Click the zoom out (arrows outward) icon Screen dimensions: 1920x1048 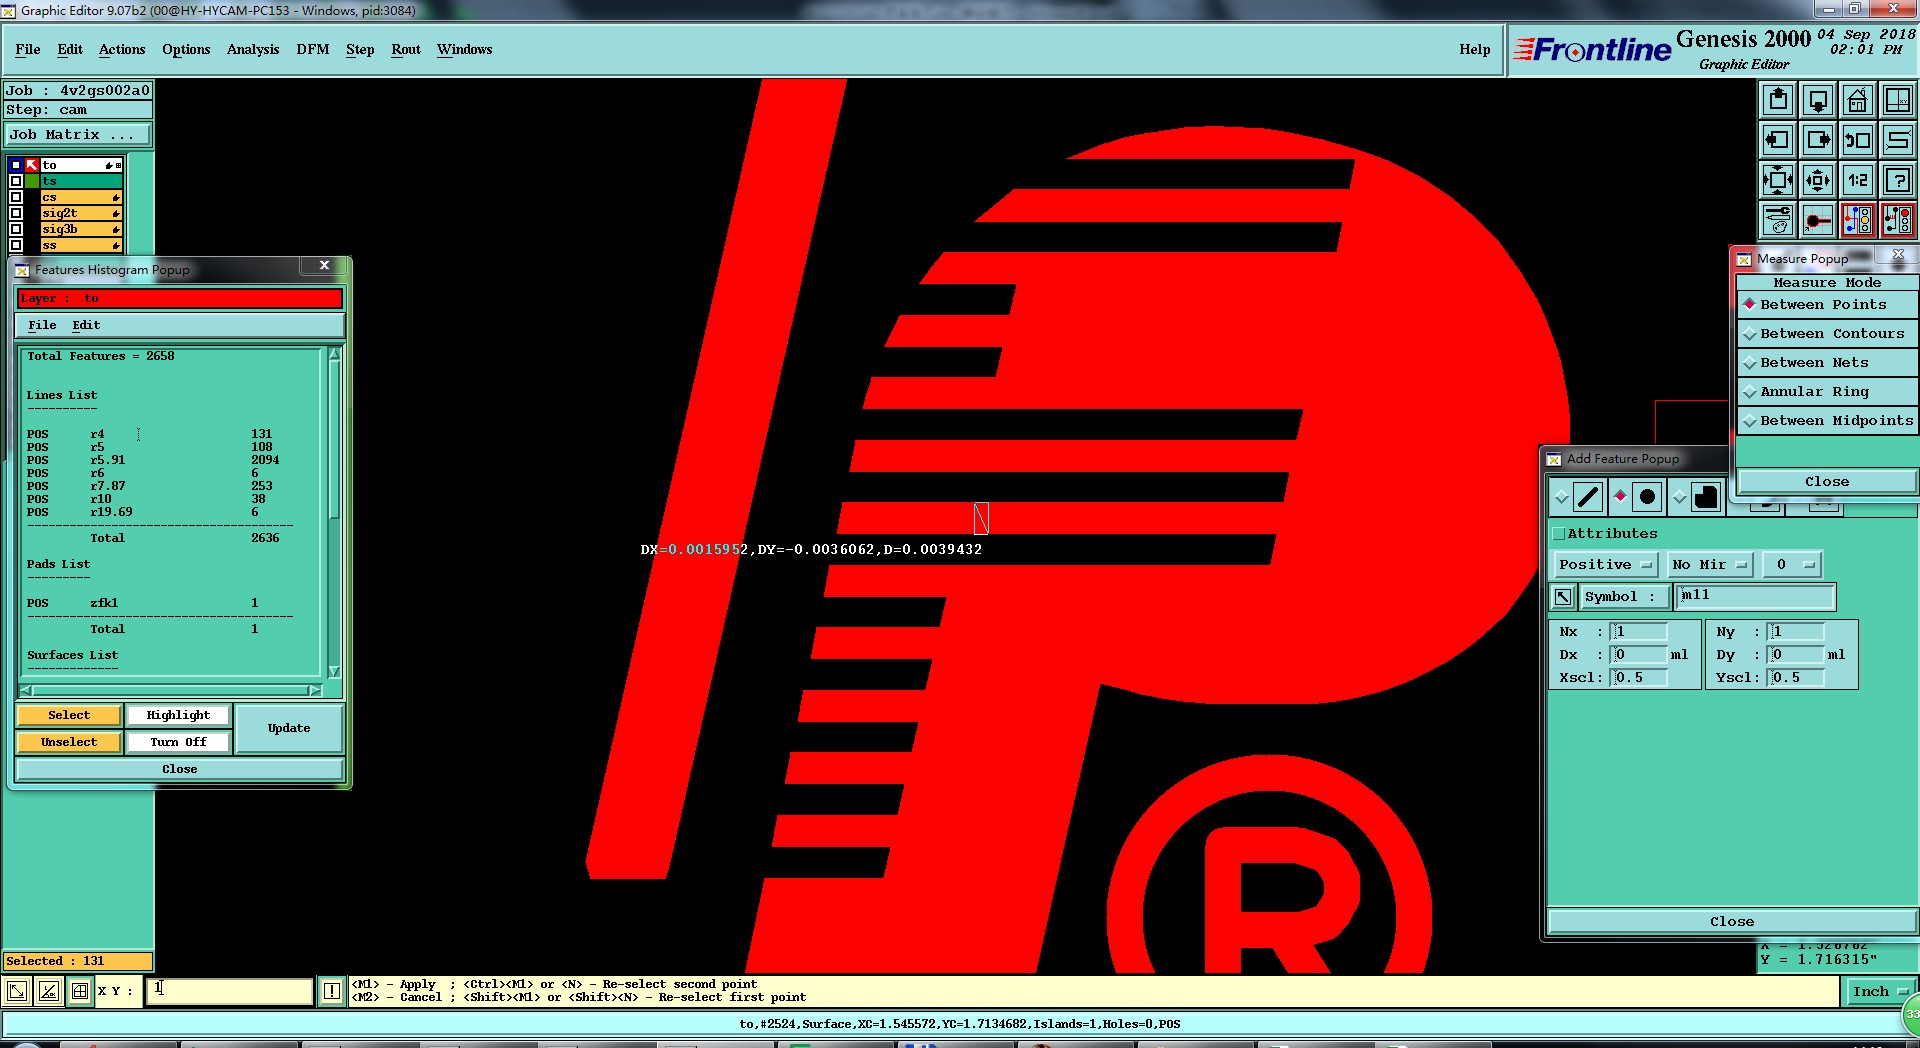1818,180
